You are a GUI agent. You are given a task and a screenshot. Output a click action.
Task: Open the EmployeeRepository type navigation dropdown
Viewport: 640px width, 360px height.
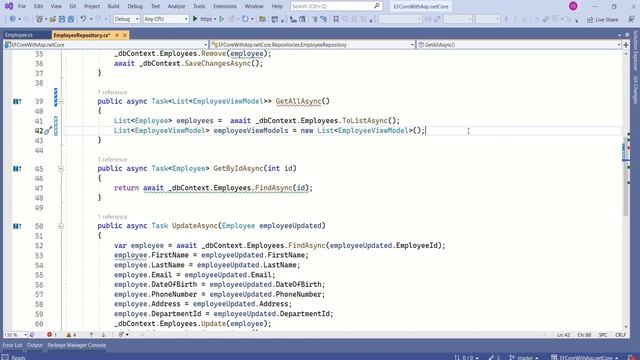coord(312,44)
